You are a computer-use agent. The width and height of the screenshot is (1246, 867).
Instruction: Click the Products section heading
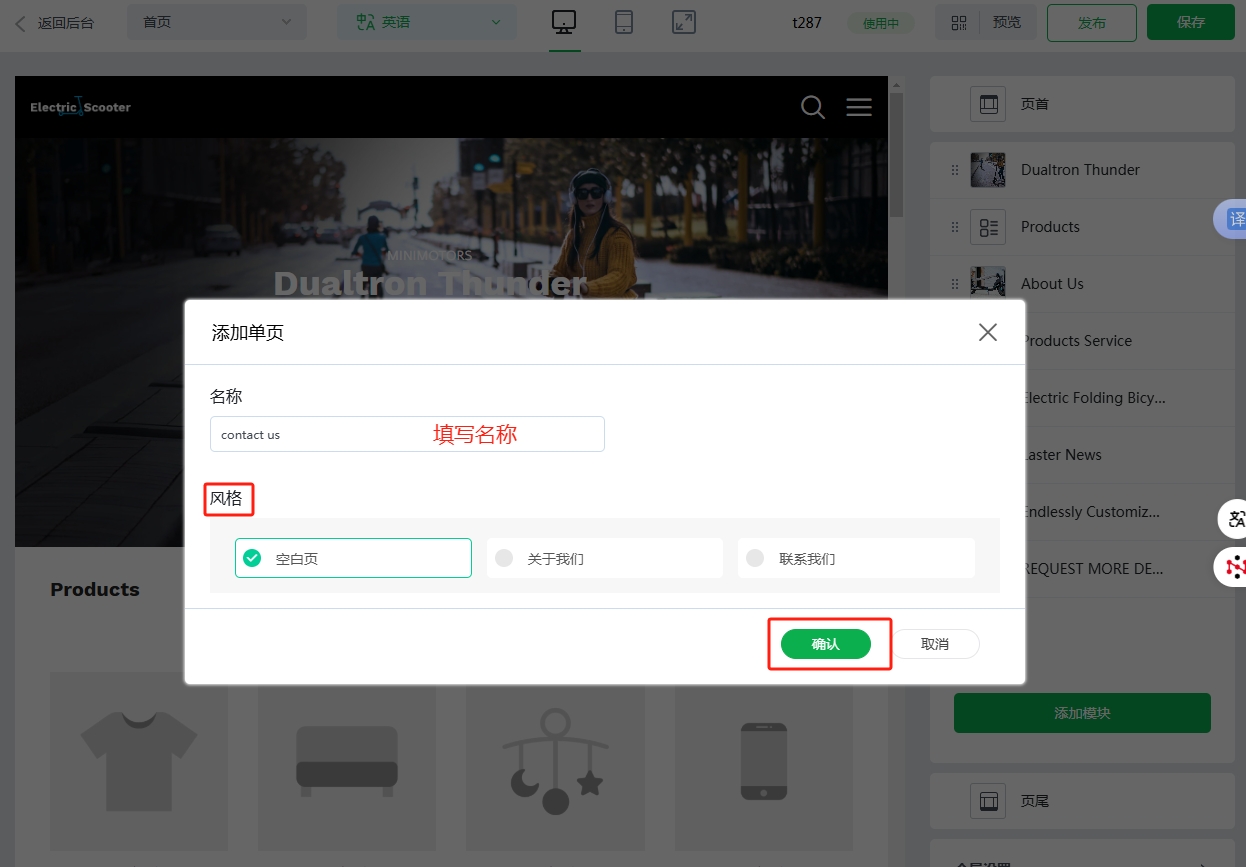95,589
